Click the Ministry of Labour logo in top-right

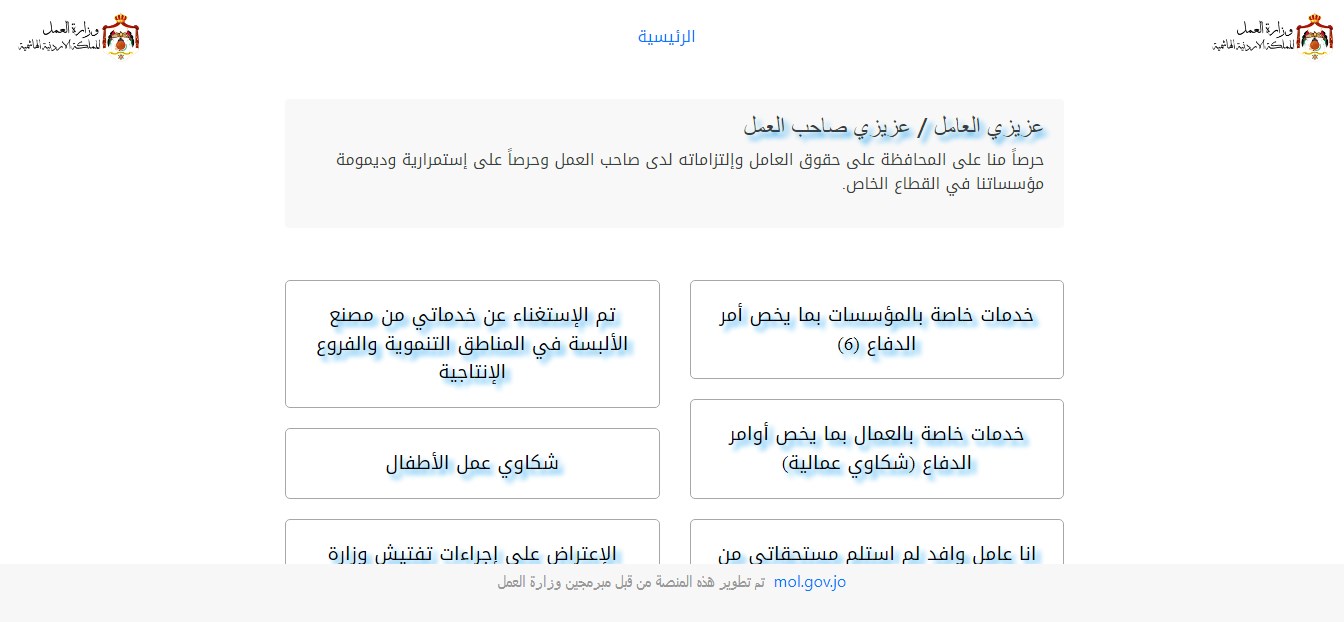click(1290, 37)
